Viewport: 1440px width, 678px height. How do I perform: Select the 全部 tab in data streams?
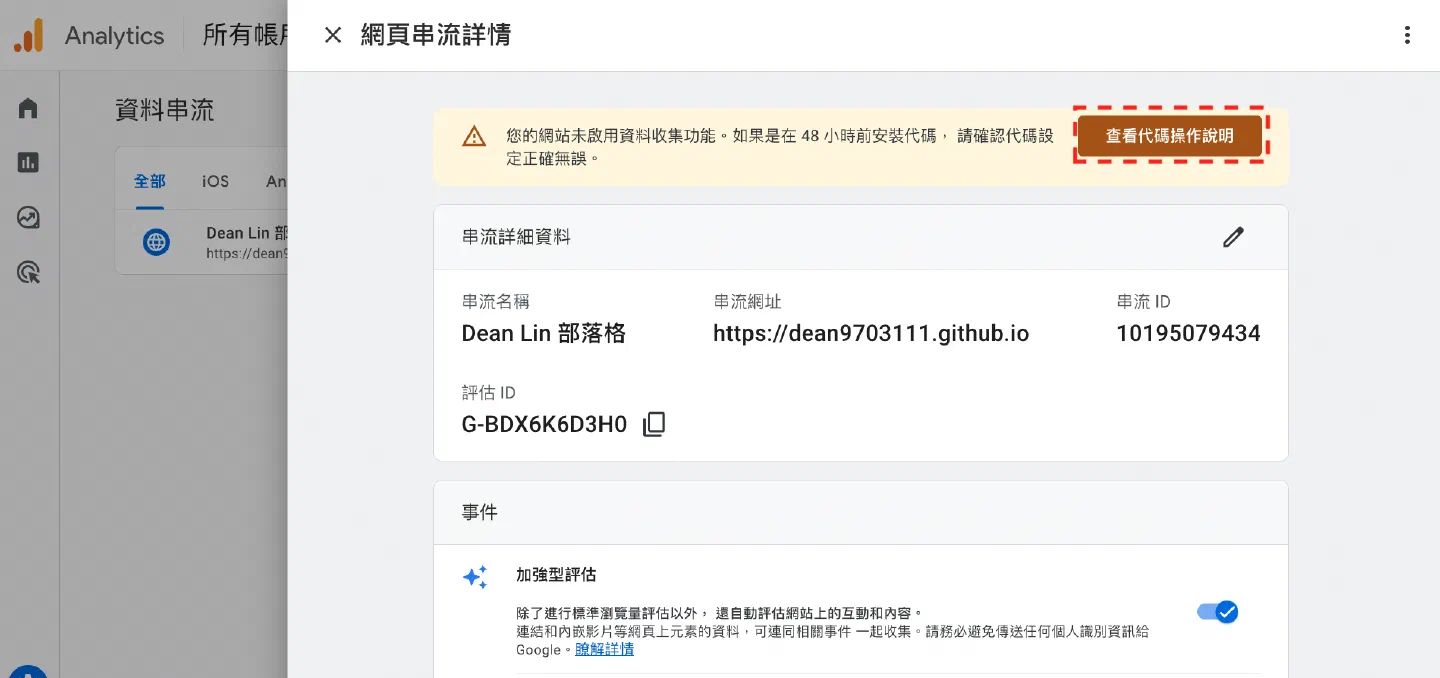pos(150,181)
